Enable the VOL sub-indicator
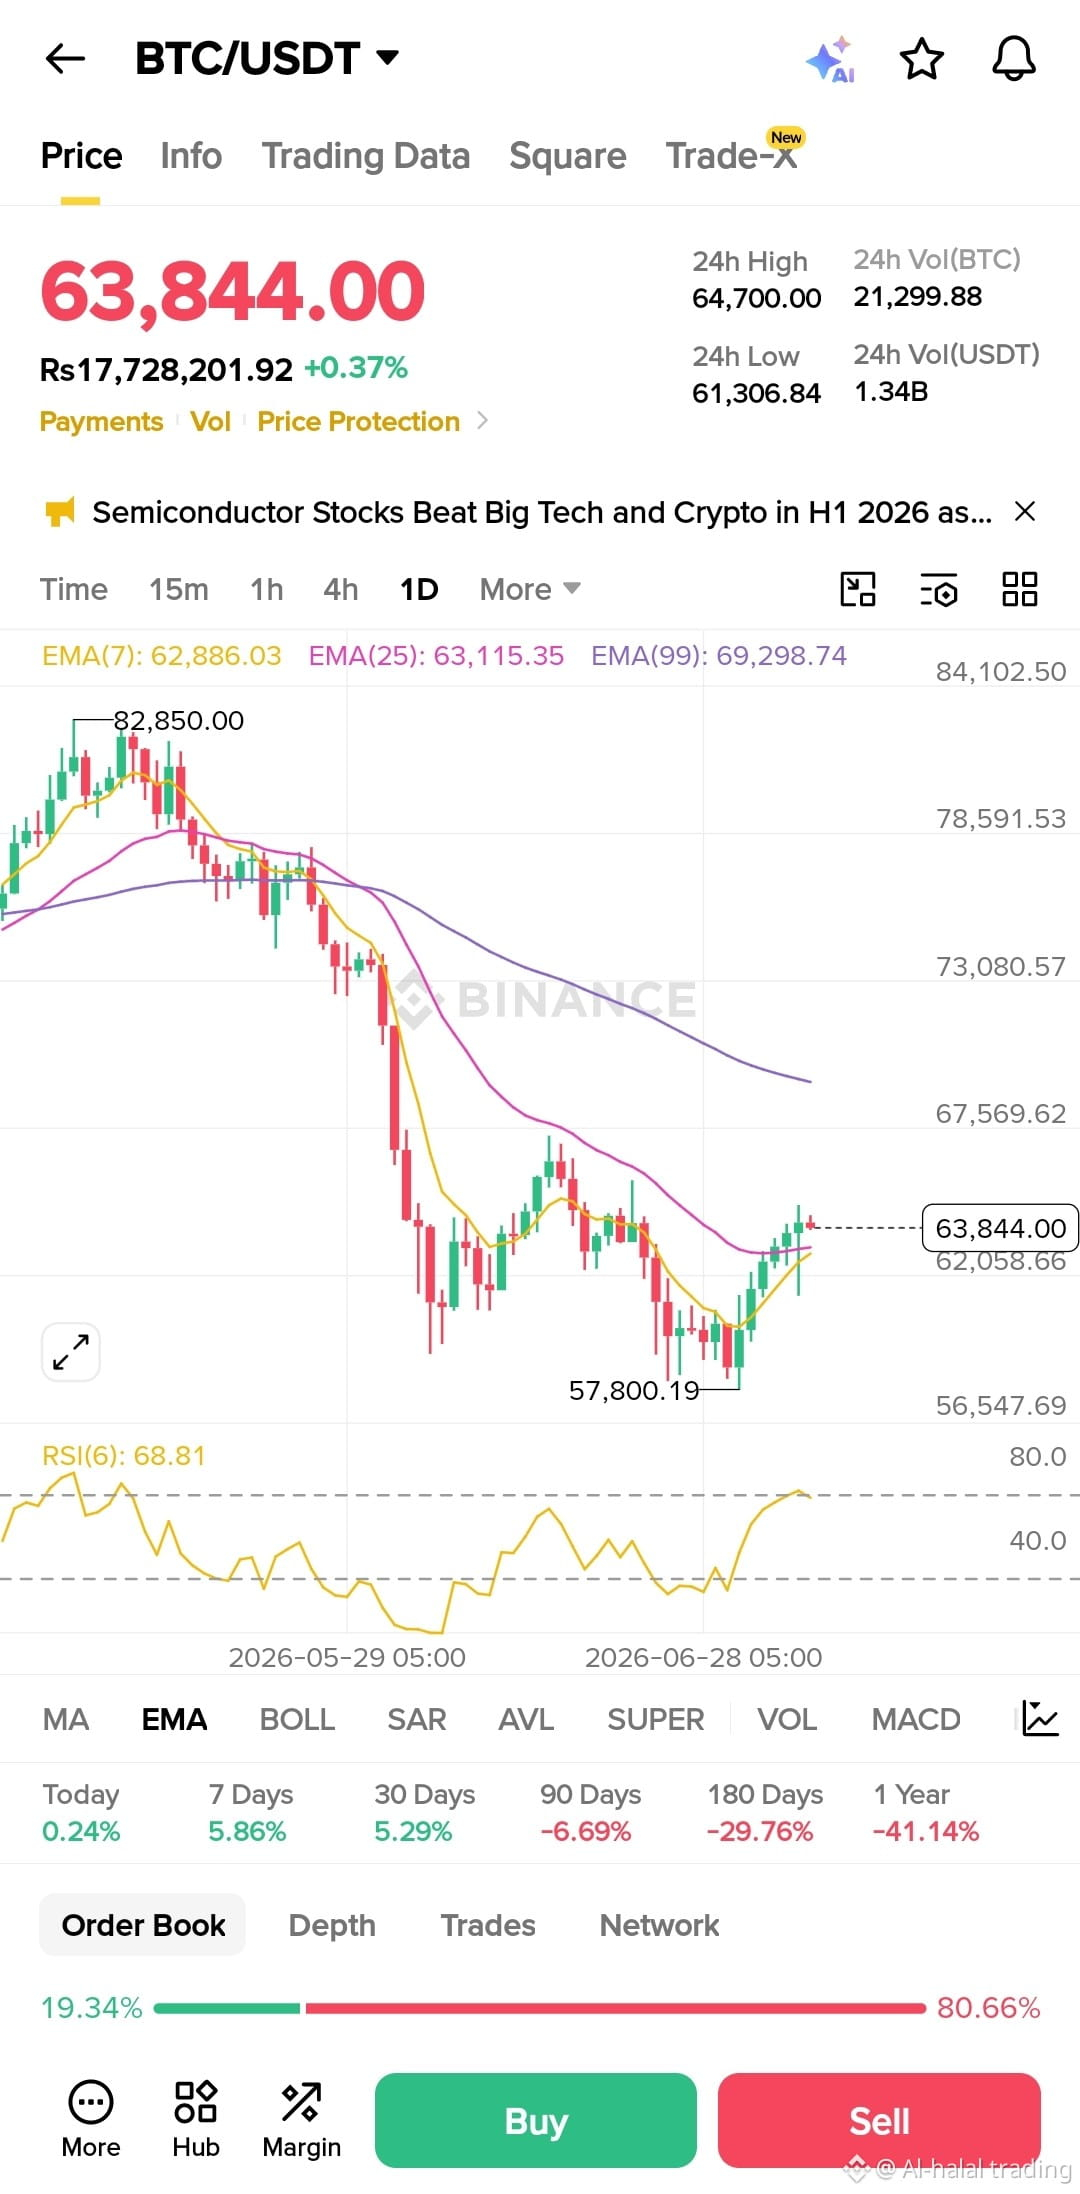 click(787, 1719)
